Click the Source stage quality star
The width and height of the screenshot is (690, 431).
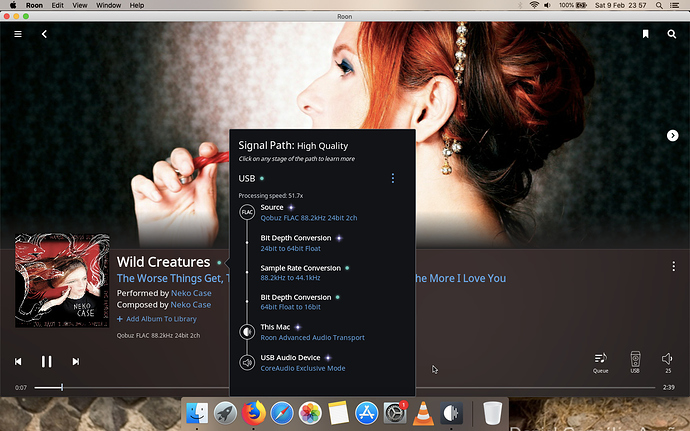291,207
